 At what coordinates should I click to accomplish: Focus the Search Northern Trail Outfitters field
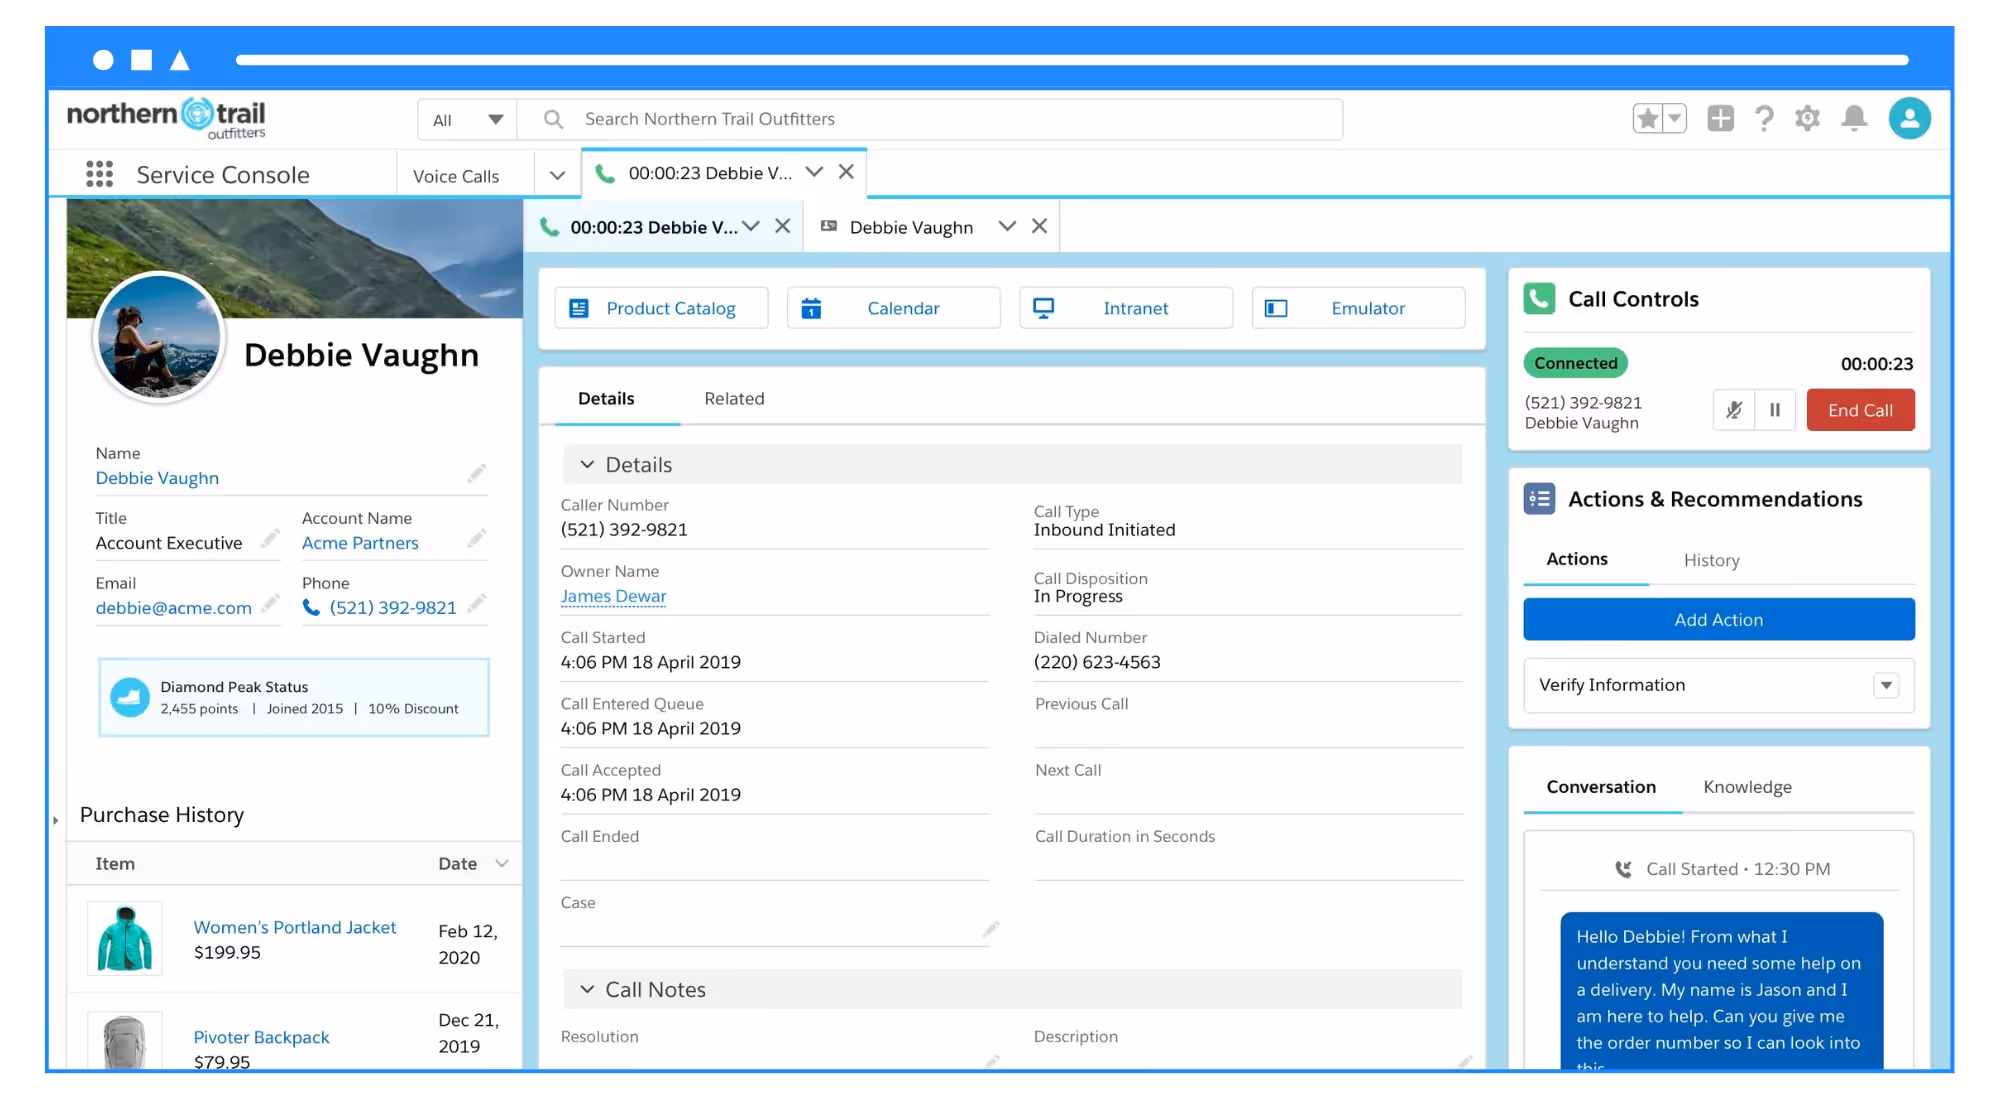[930, 119]
